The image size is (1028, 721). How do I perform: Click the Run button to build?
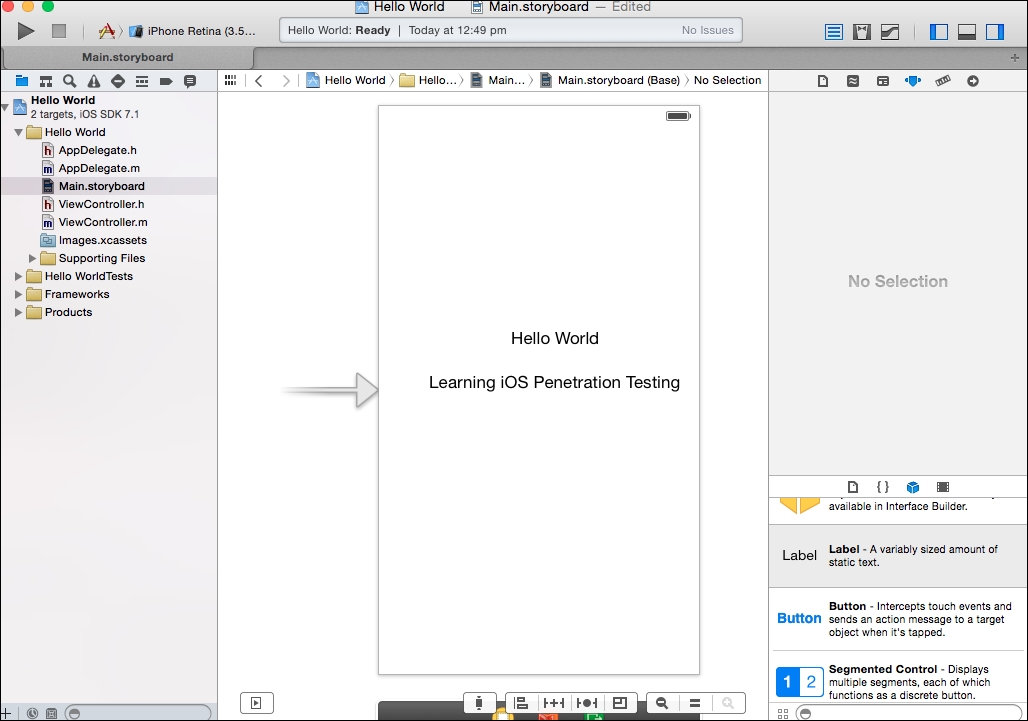(x=26, y=31)
